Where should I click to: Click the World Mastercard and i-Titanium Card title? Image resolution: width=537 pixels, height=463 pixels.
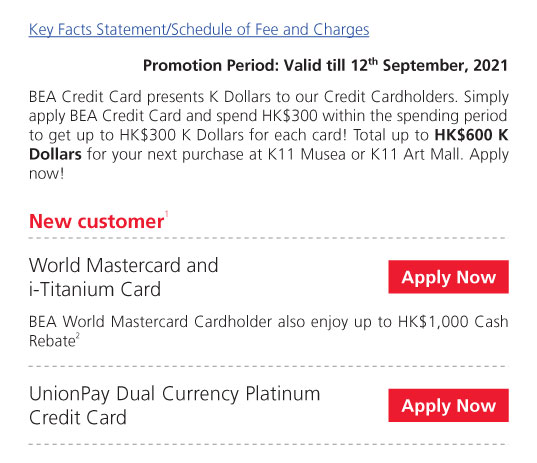click(123, 277)
